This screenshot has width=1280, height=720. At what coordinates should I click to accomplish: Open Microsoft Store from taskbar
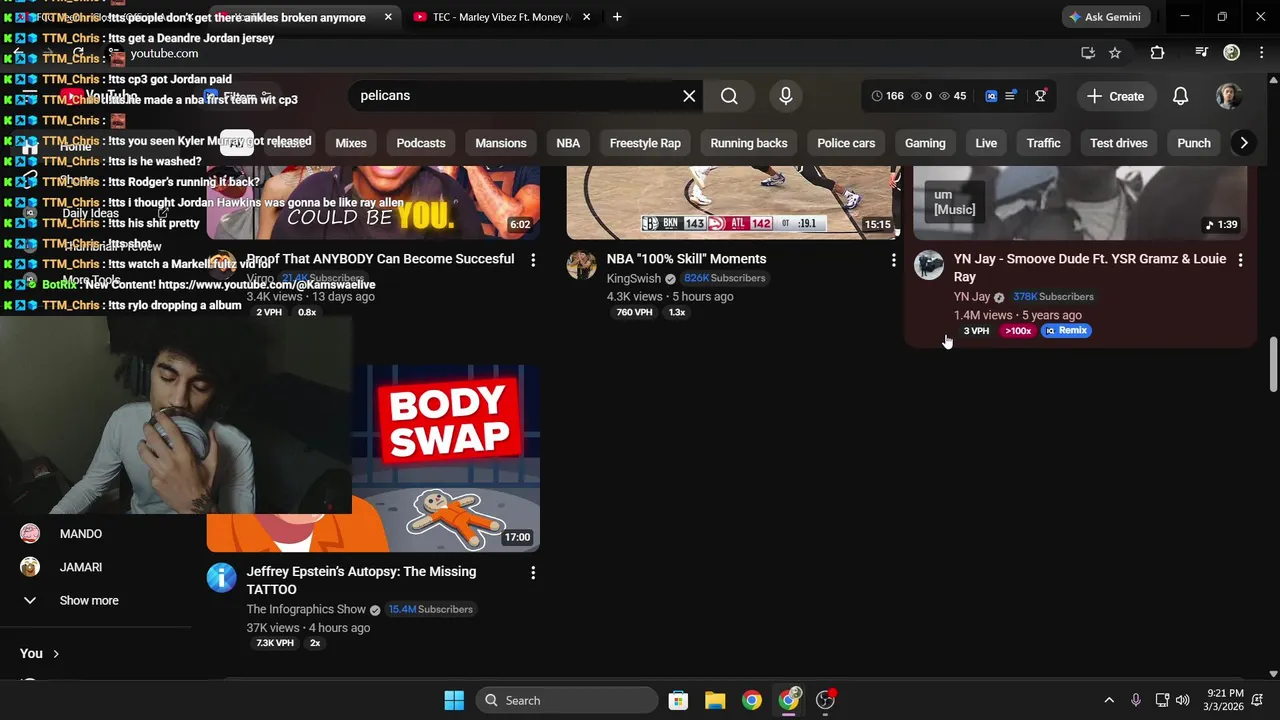tap(678, 700)
